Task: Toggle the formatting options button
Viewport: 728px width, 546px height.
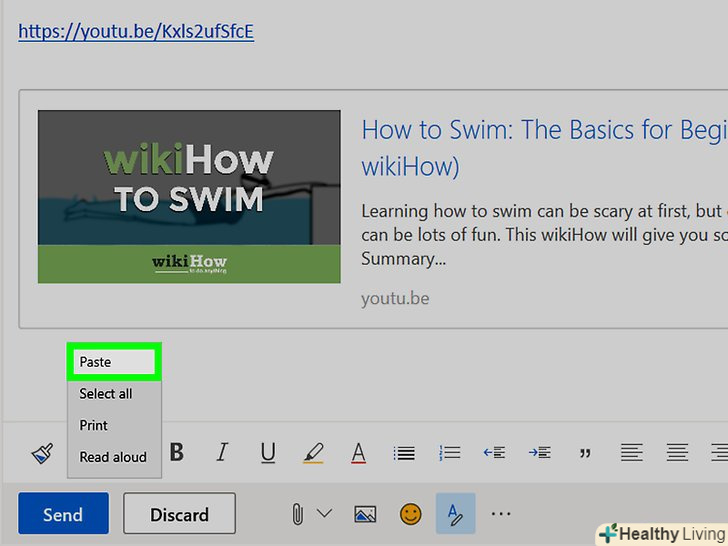Action: coord(455,513)
